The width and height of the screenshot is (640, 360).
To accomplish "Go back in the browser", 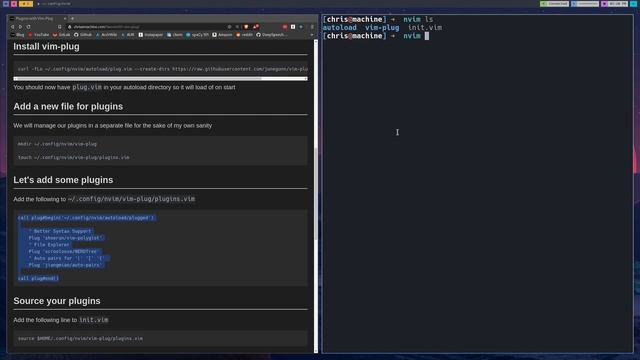I will [x=13, y=27].
